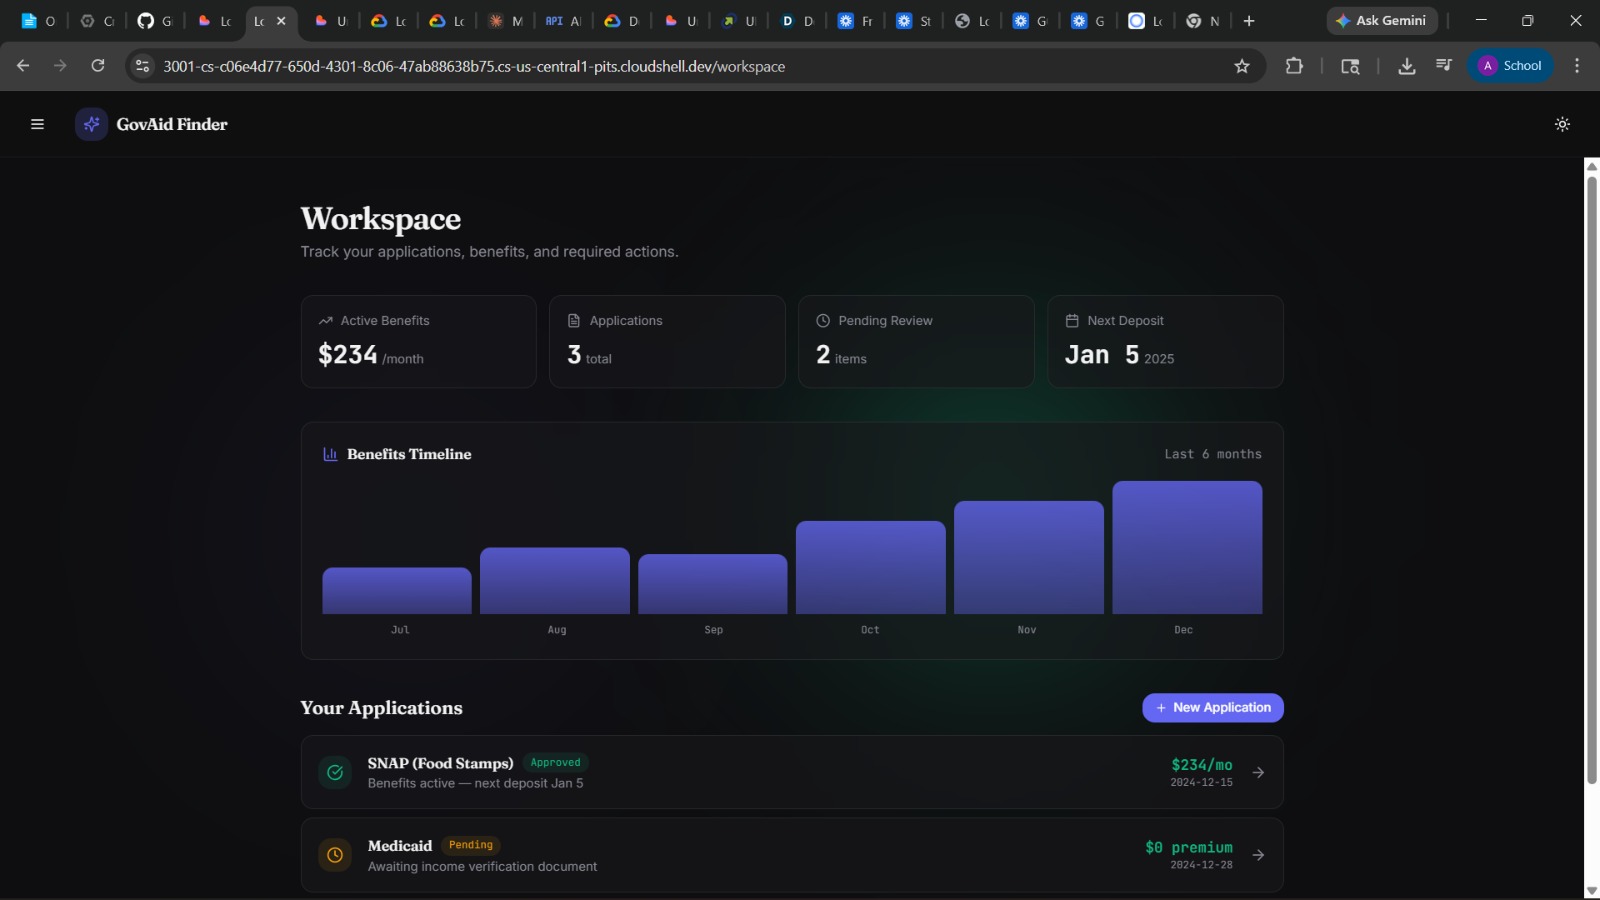Screen dimensions: 1600x900
Task: Click the scrollbar down arrow
Action: [x=1592, y=891]
